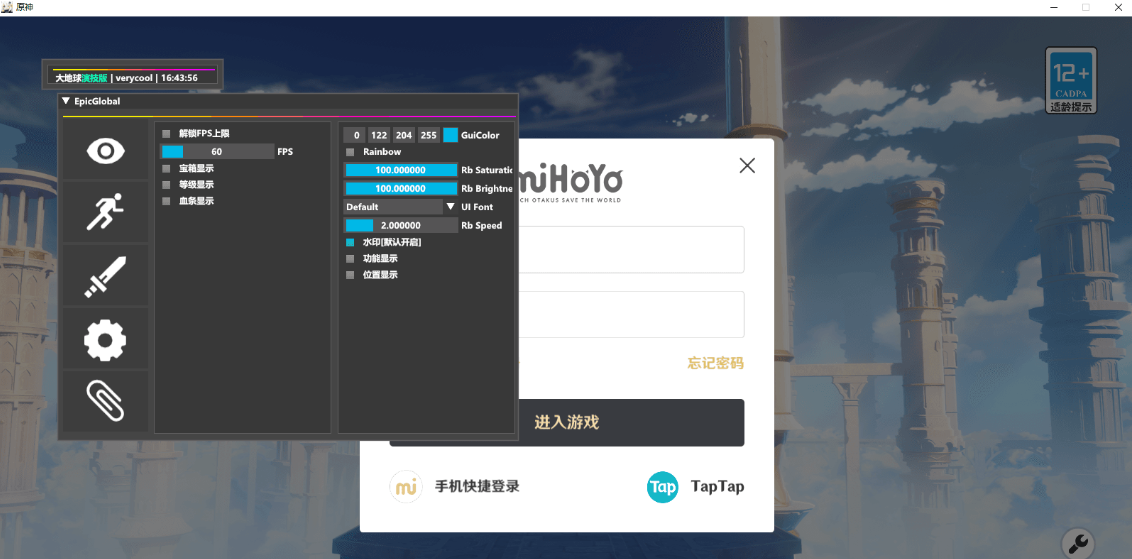Maximize the 原神 window
Image resolution: width=1132 pixels, height=559 pixels.
[x=1085, y=7]
